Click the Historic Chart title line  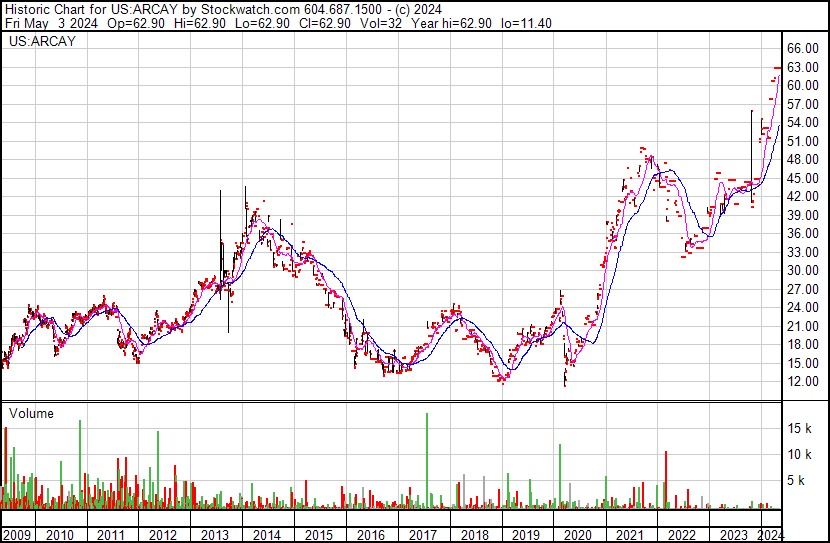pos(223,9)
